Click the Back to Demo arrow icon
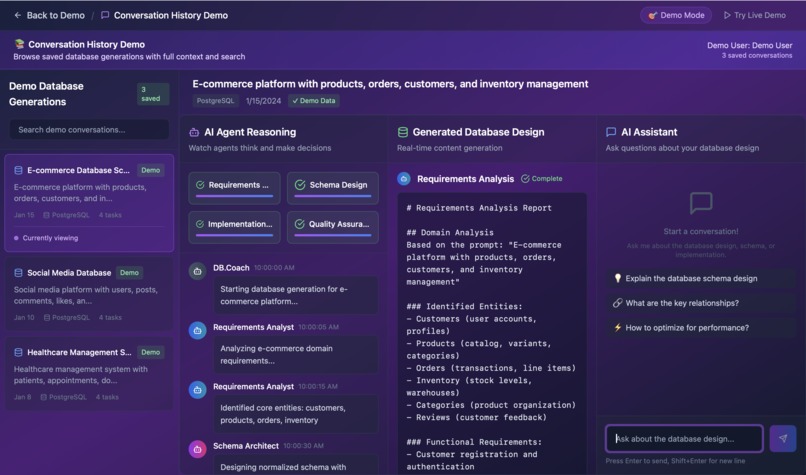806x475 pixels. 17,15
